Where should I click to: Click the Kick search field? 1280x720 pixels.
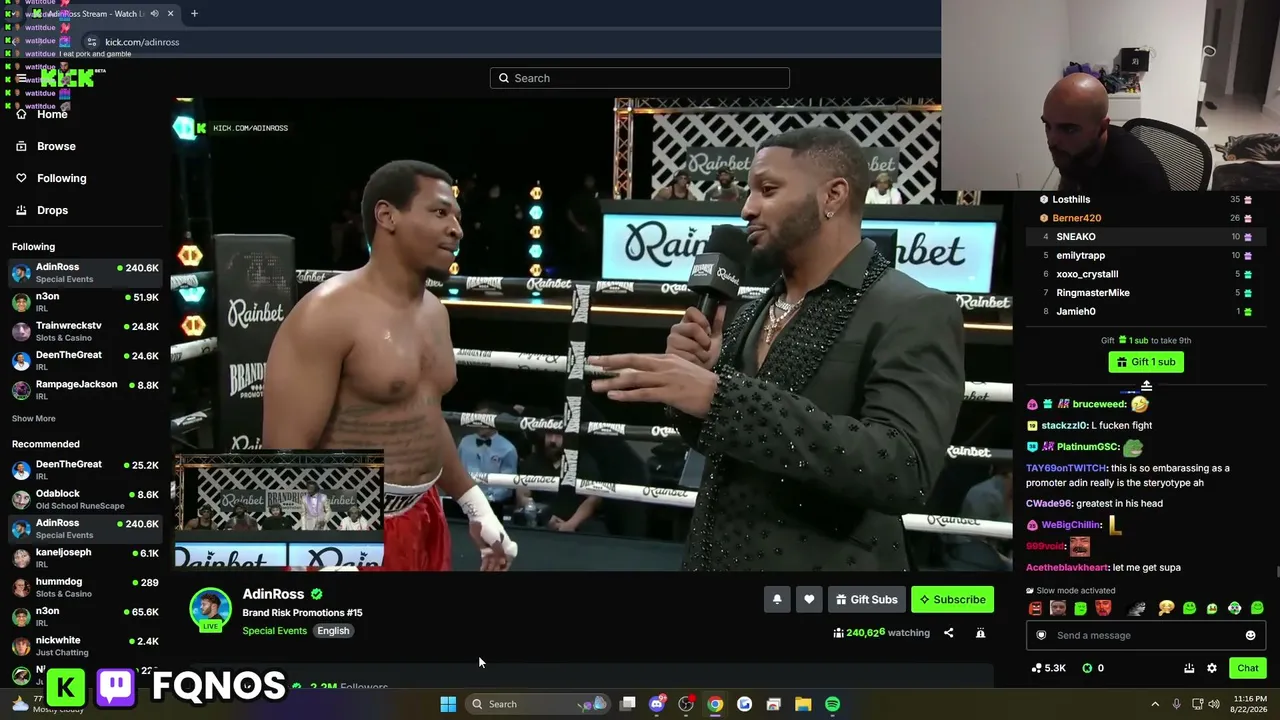[x=640, y=78]
